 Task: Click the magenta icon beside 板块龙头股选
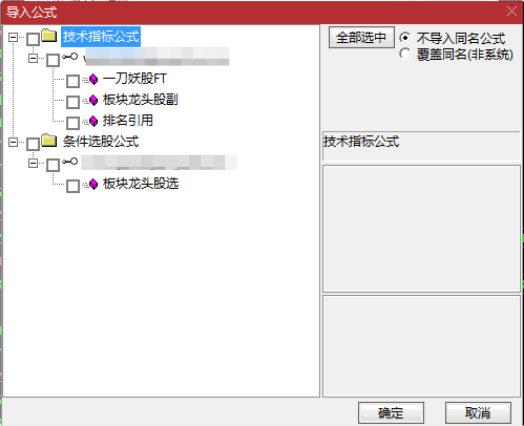tap(93, 184)
